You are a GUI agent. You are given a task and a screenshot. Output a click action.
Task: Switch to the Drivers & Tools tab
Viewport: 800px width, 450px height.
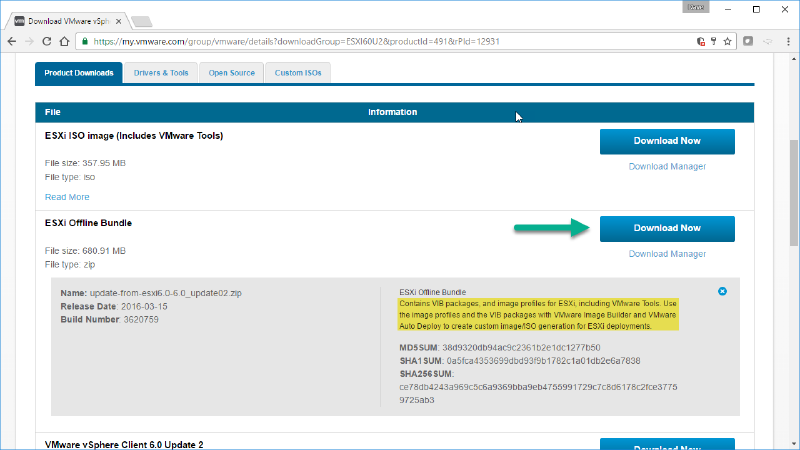(161, 73)
